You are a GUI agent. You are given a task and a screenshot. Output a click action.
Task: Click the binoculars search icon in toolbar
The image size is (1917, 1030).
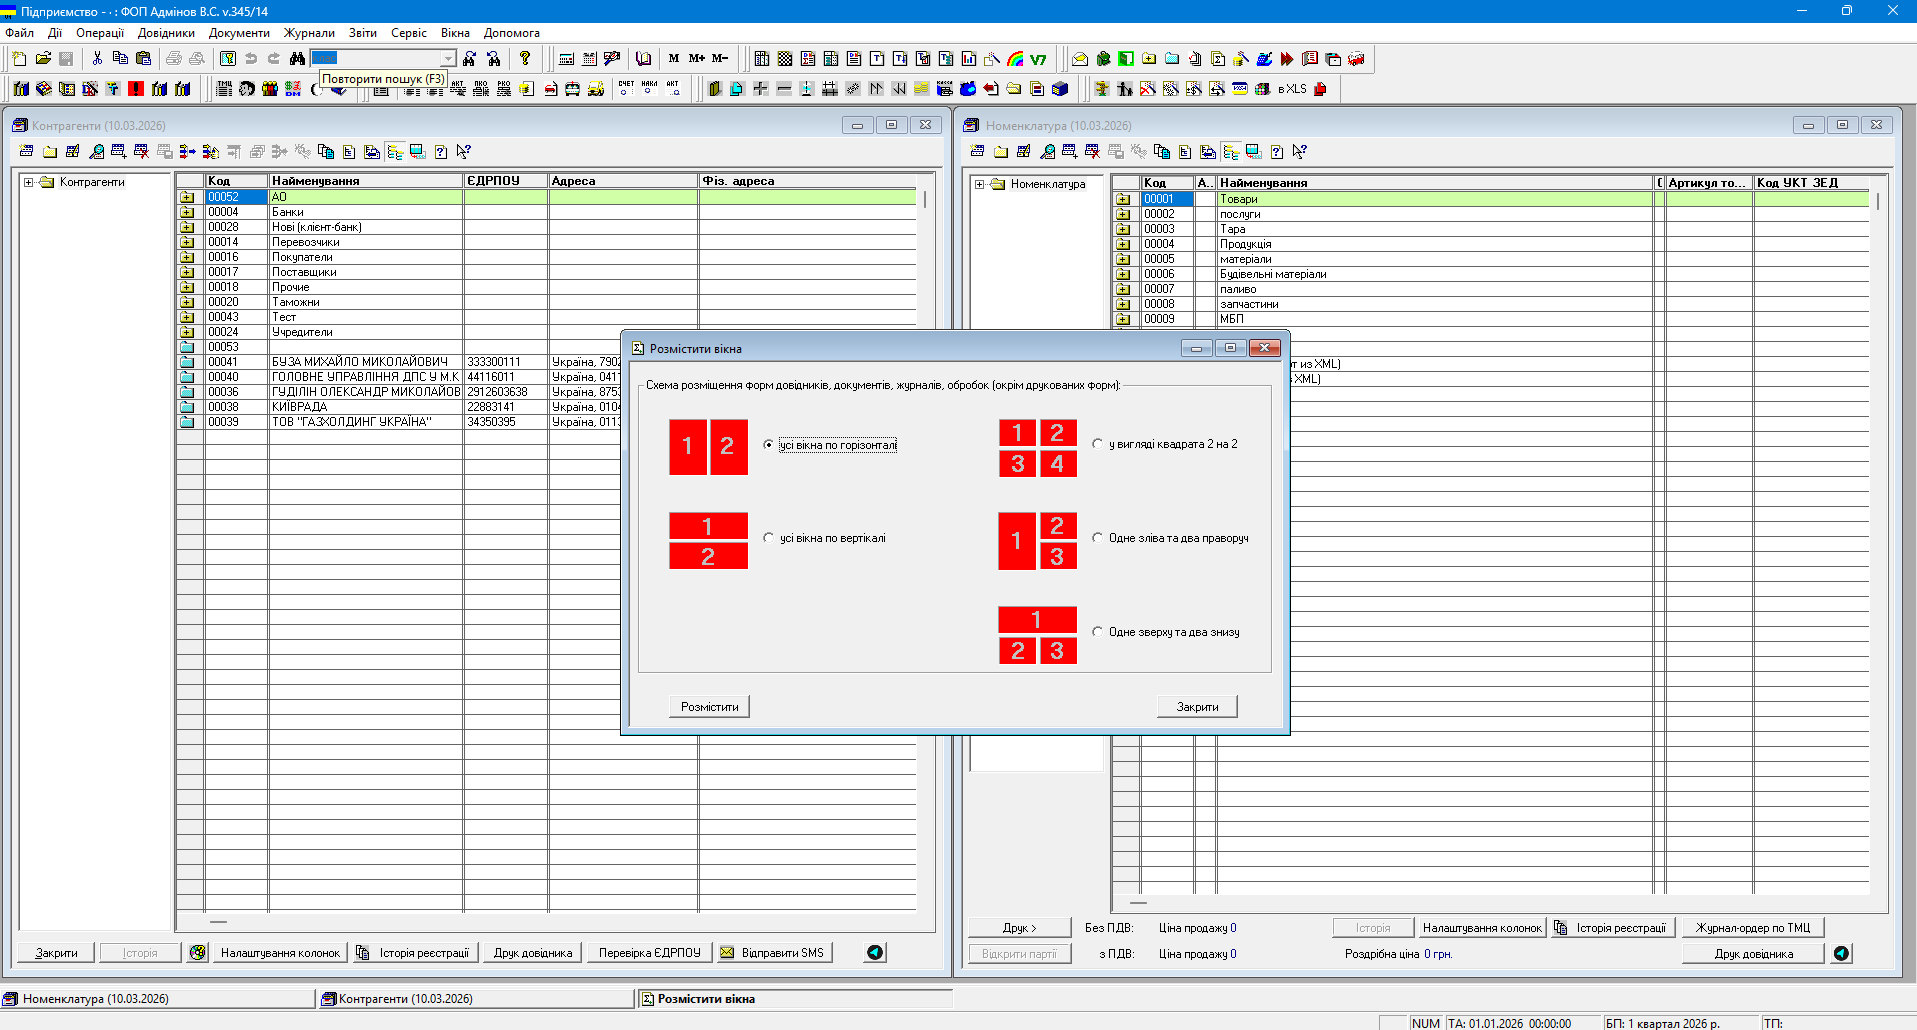(297, 59)
